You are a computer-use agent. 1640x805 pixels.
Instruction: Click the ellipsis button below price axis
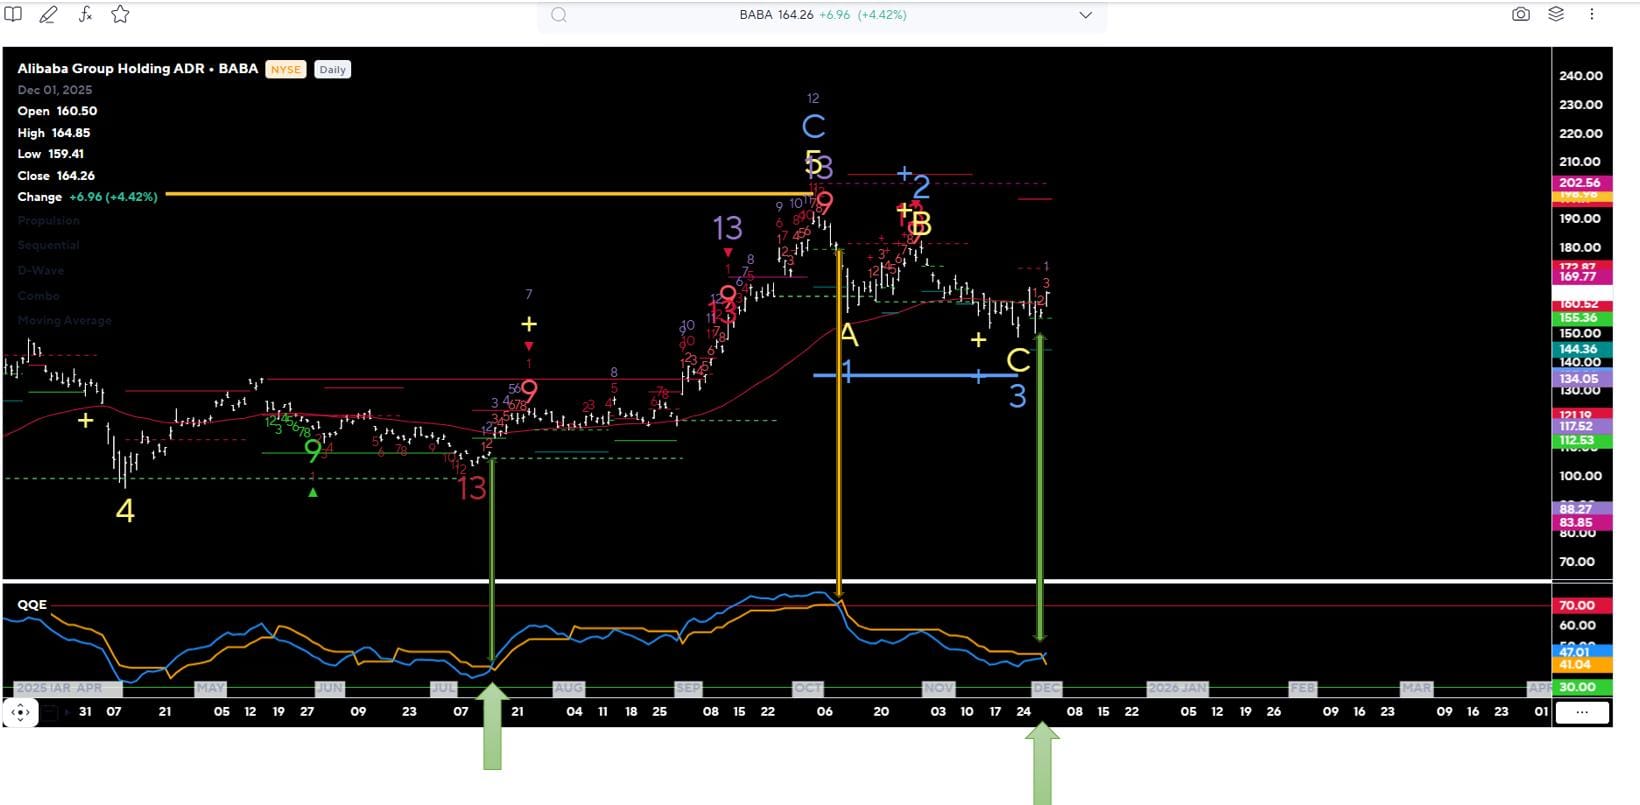coord(1581,712)
